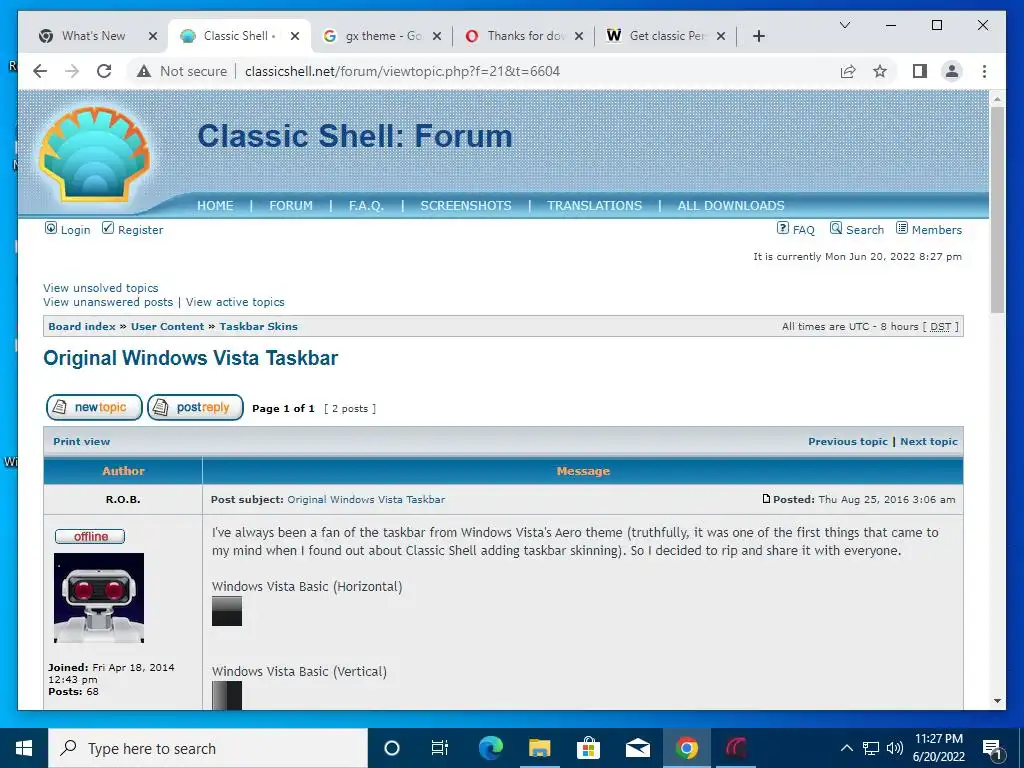
Task: Open Task View from the taskbar
Action: click(x=440, y=748)
